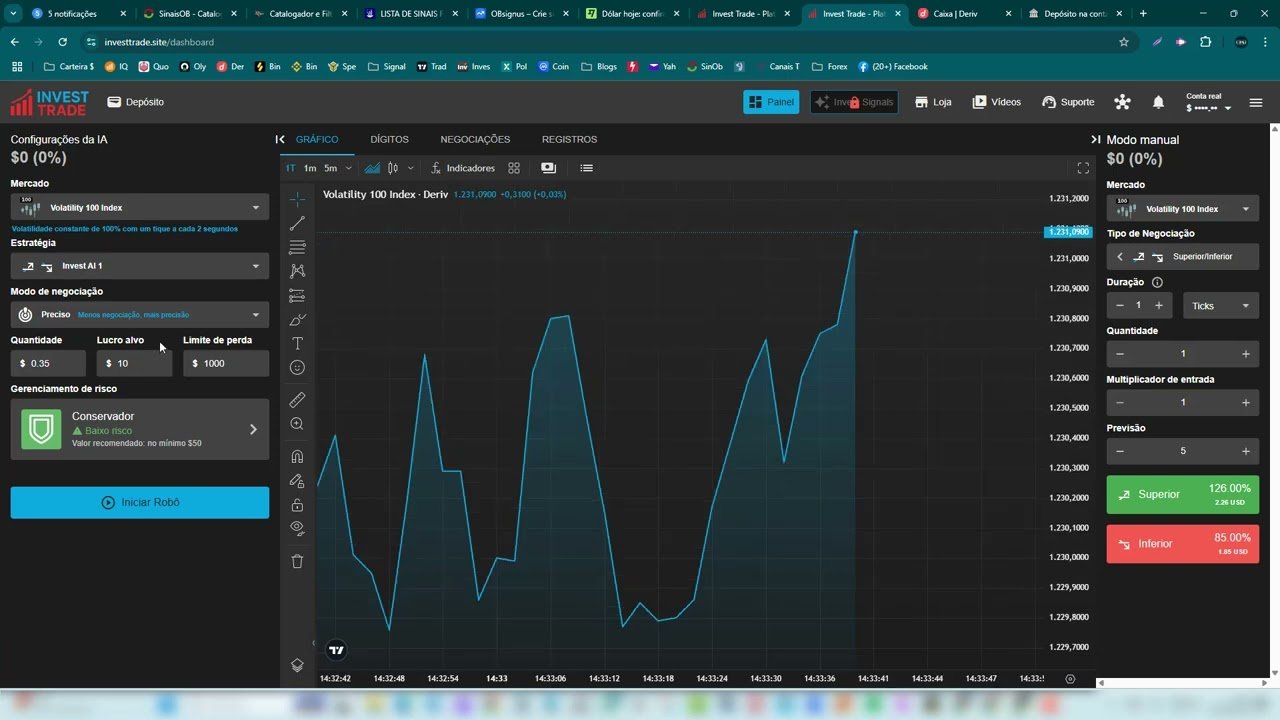1280x720 pixels.
Task: Select the 1T tick interval
Action: click(x=291, y=168)
